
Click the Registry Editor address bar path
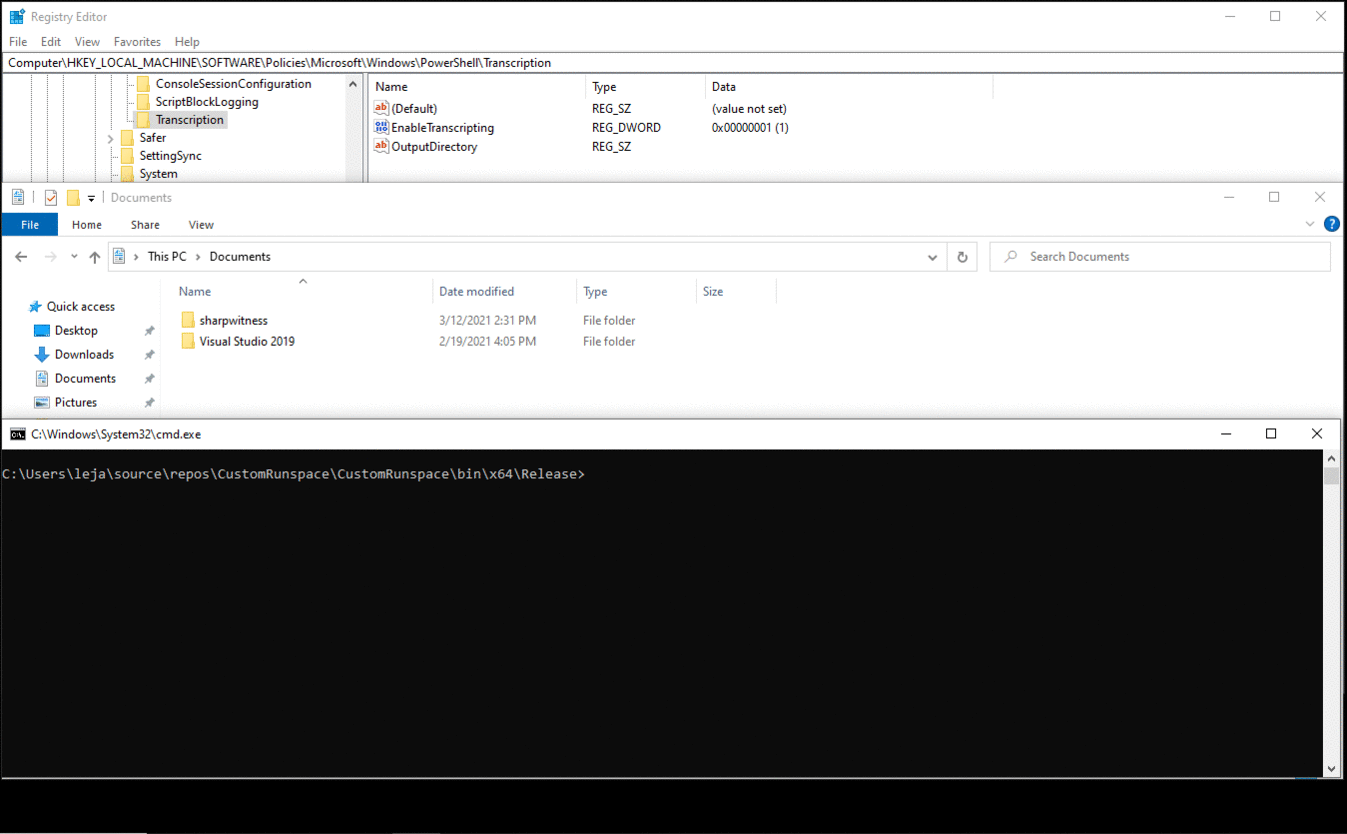673,62
